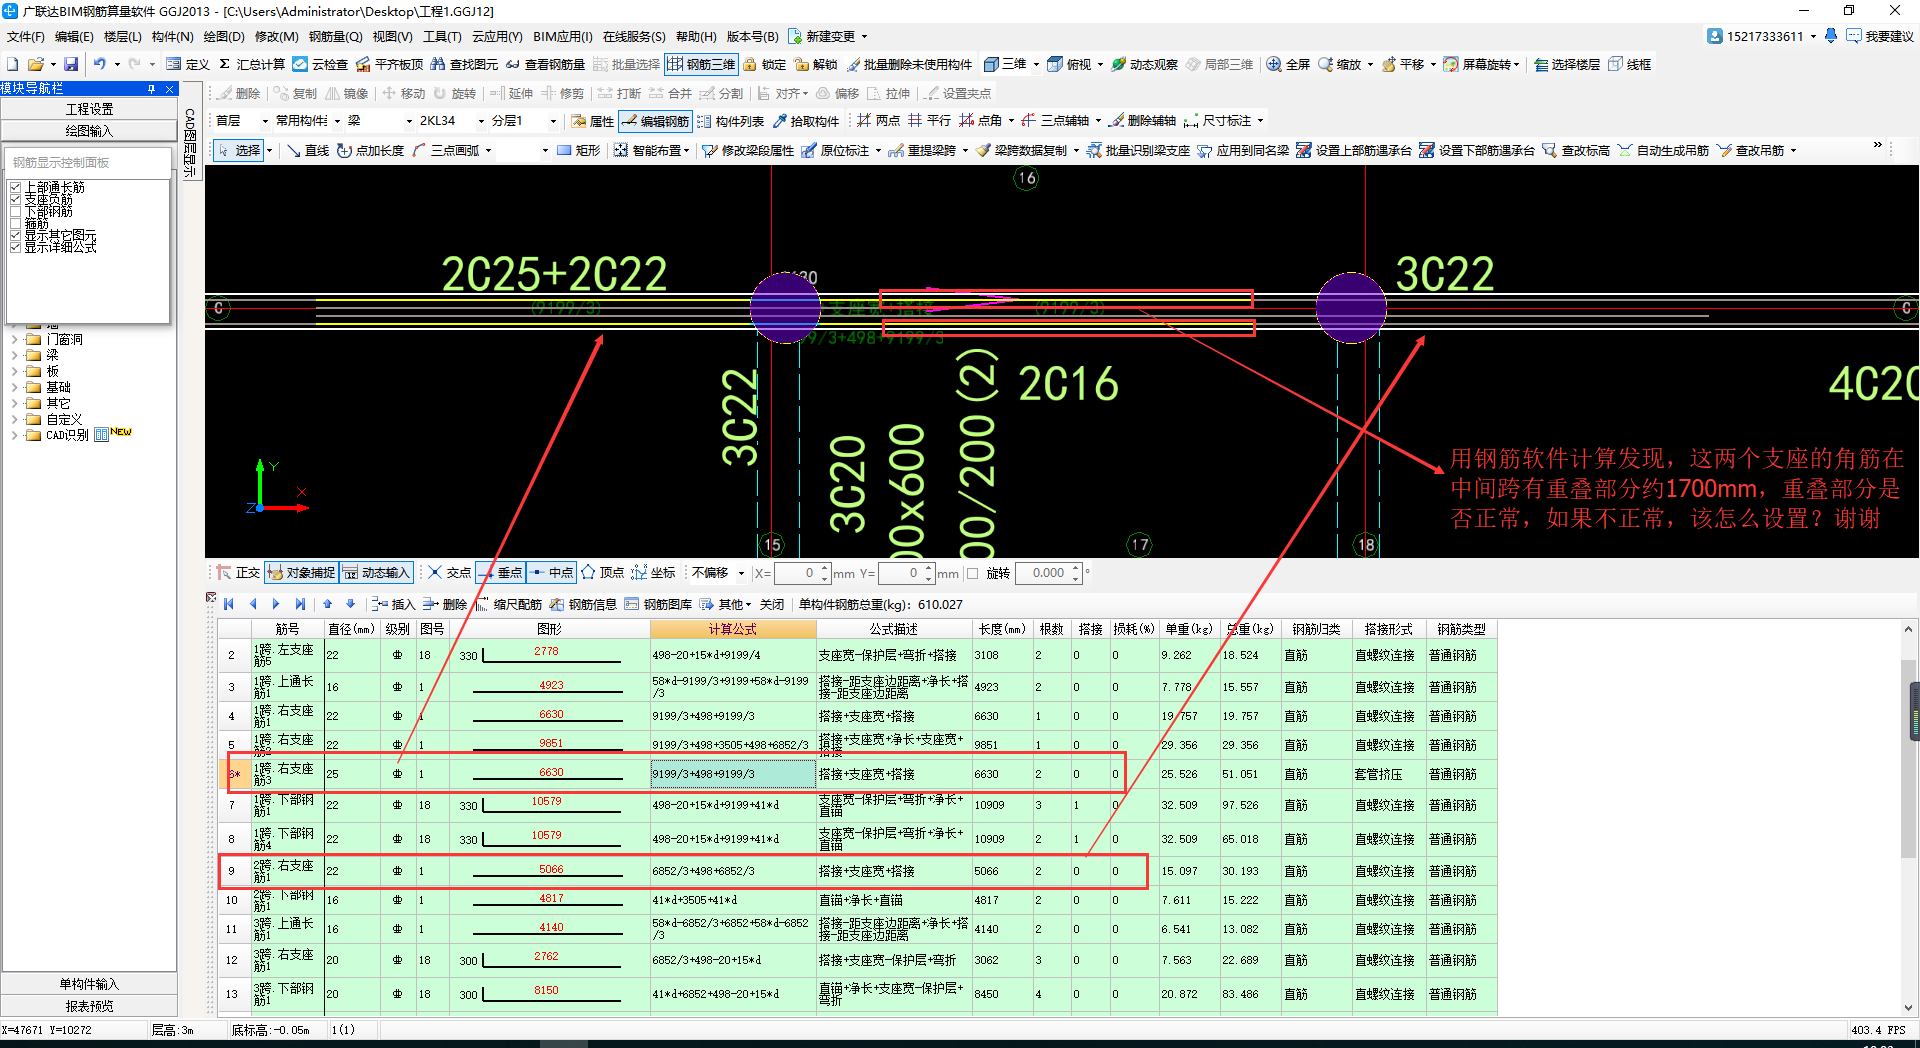Click the 工程设置 button
Viewport: 1920px width, 1048px height.
(89, 109)
